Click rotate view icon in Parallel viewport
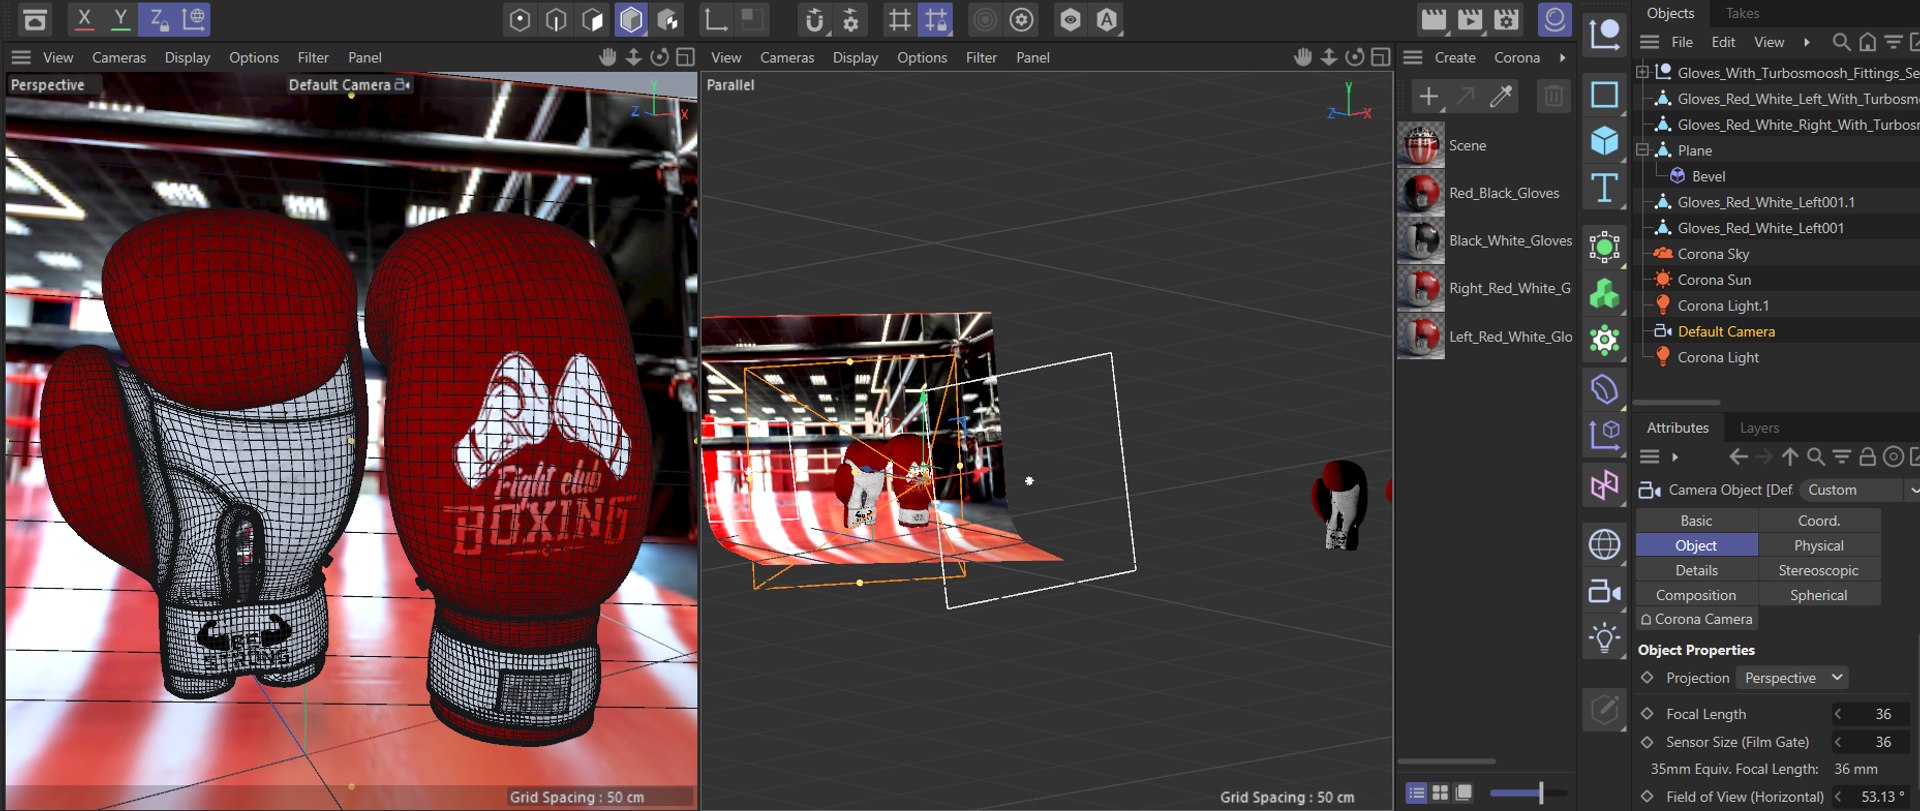The image size is (1920, 811). [x=1355, y=57]
